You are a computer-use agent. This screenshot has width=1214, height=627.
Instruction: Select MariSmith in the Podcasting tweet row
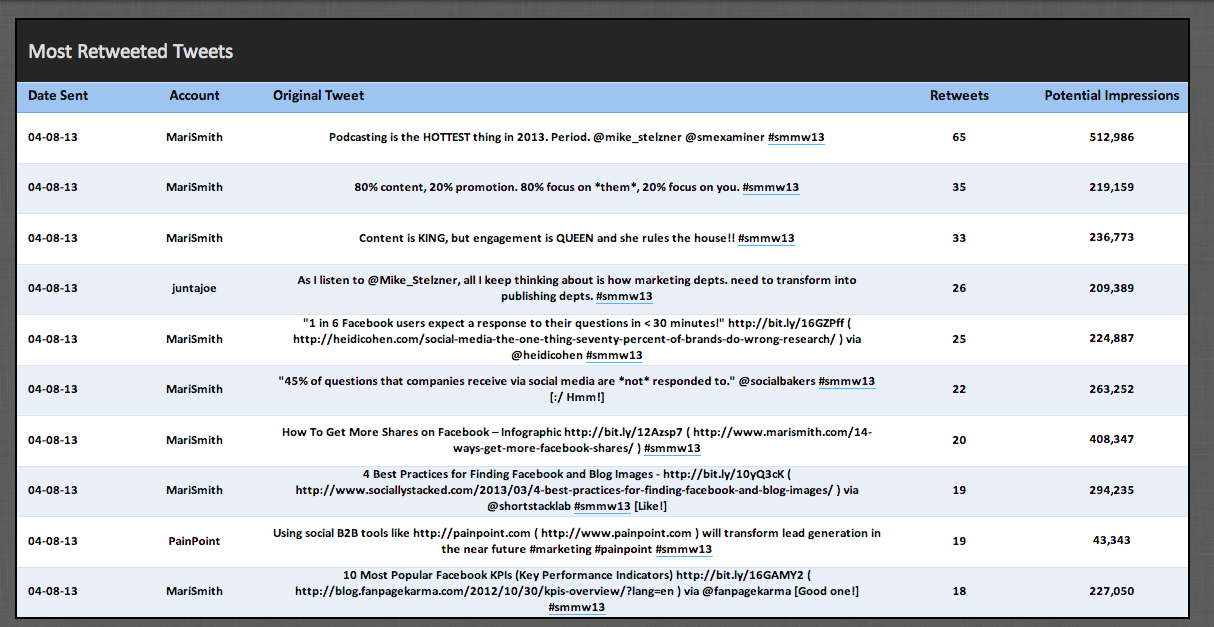(x=194, y=137)
